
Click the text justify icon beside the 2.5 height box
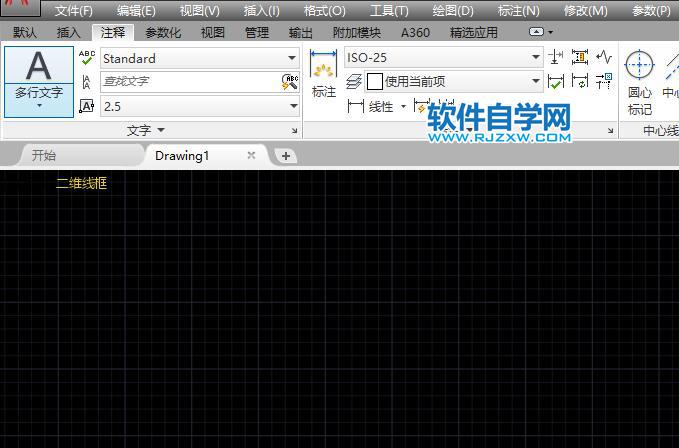[x=87, y=106]
